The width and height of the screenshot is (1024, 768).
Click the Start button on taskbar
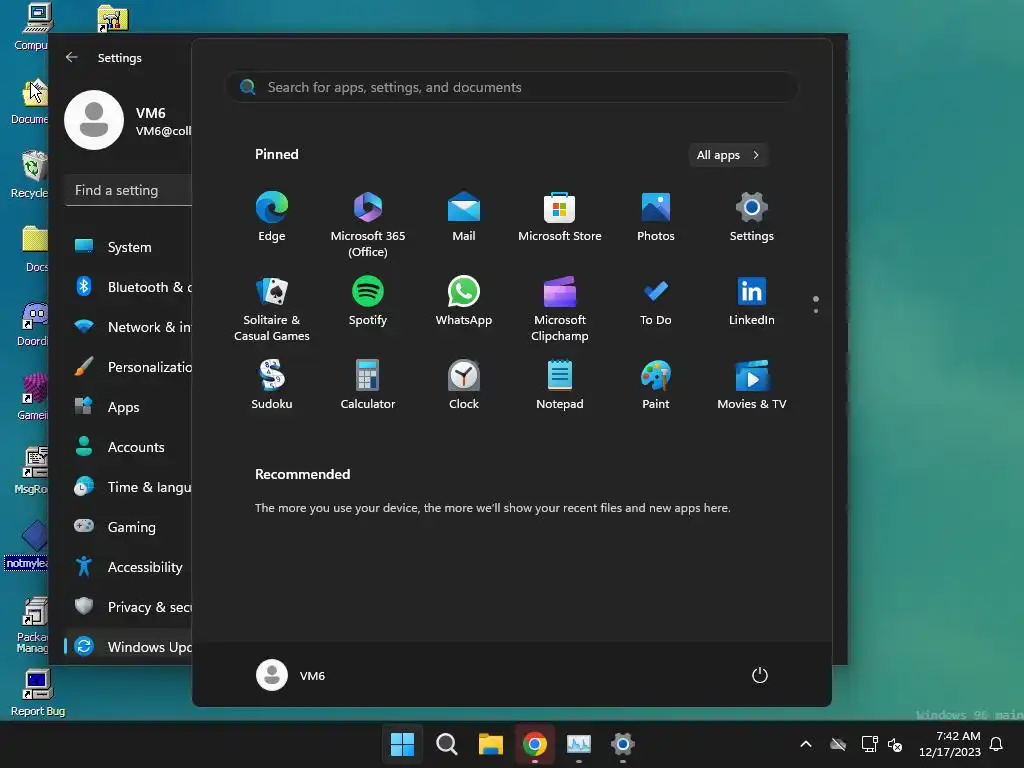[x=402, y=744]
